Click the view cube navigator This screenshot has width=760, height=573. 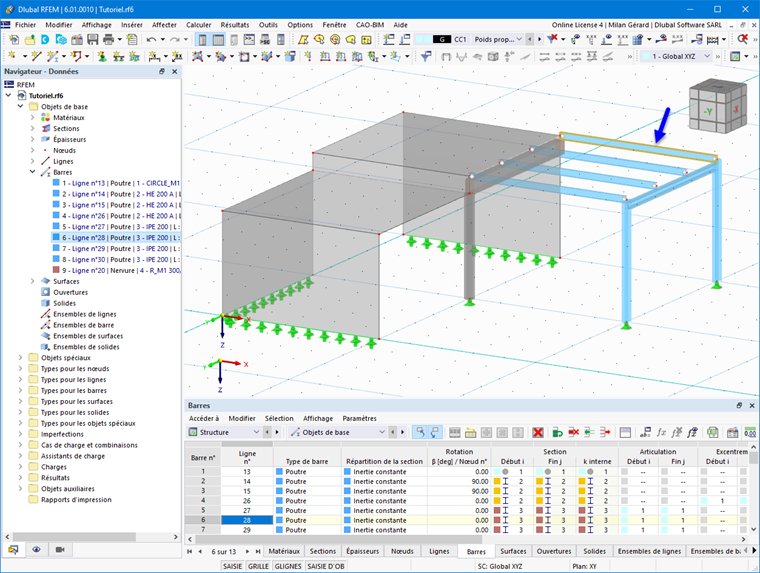(x=718, y=106)
